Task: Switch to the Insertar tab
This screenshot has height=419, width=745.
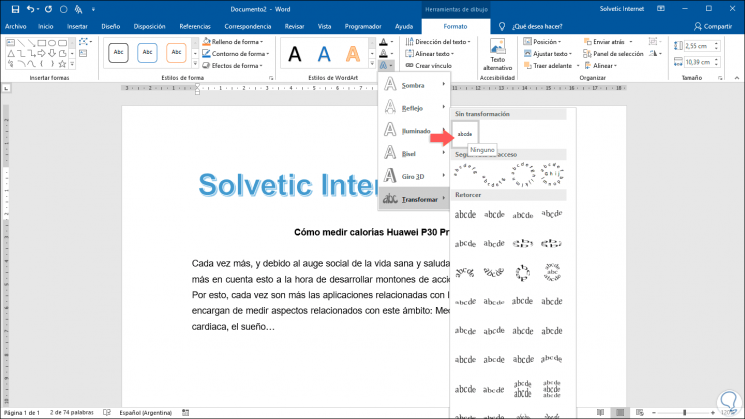Action: [x=77, y=27]
